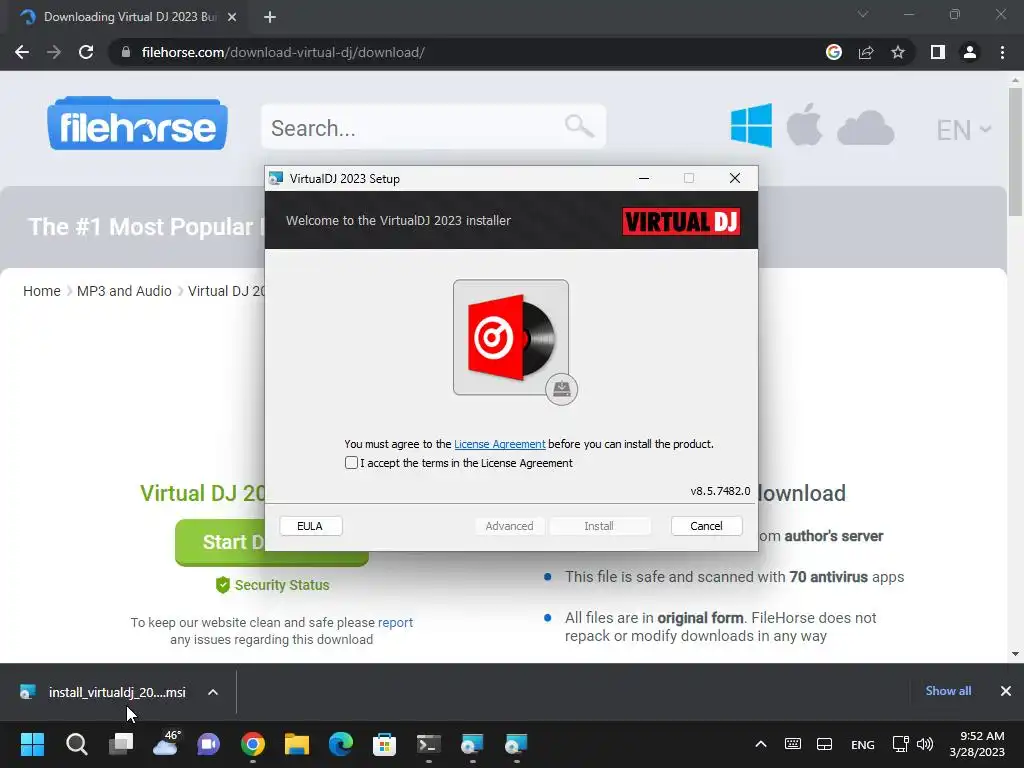
Task: Show hidden system tray icons
Action: (761, 744)
